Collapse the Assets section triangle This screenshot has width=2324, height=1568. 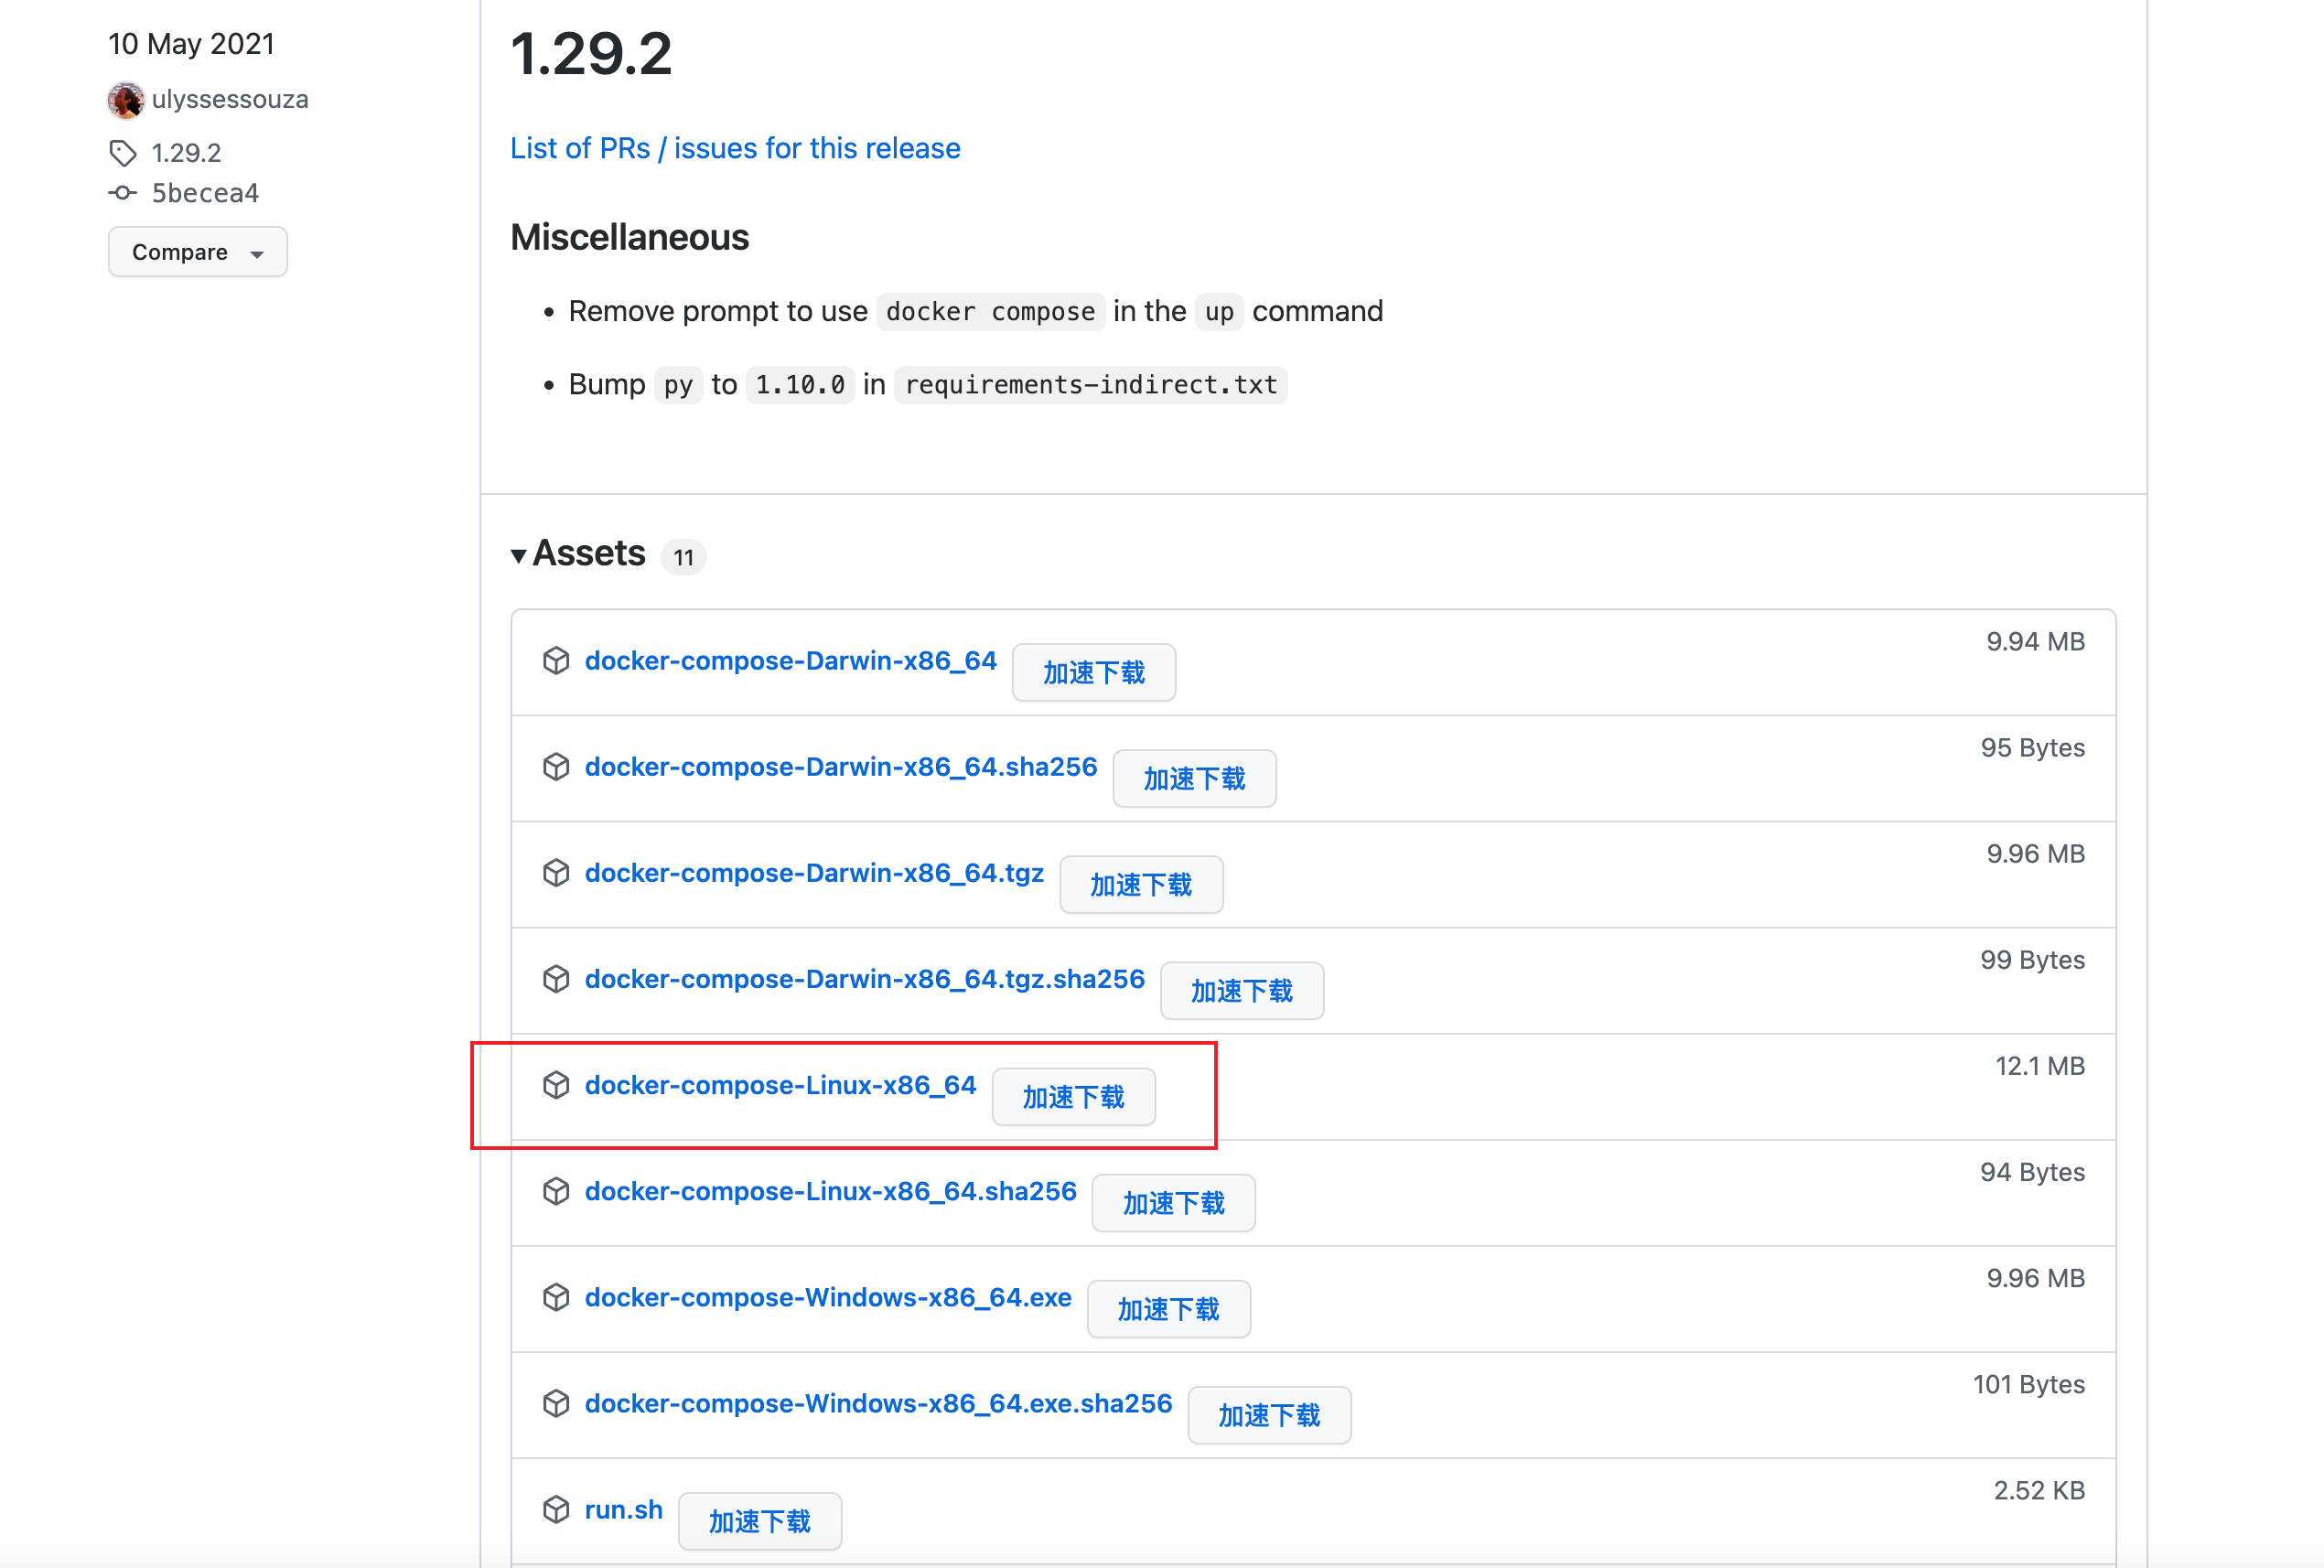(518, 556)
